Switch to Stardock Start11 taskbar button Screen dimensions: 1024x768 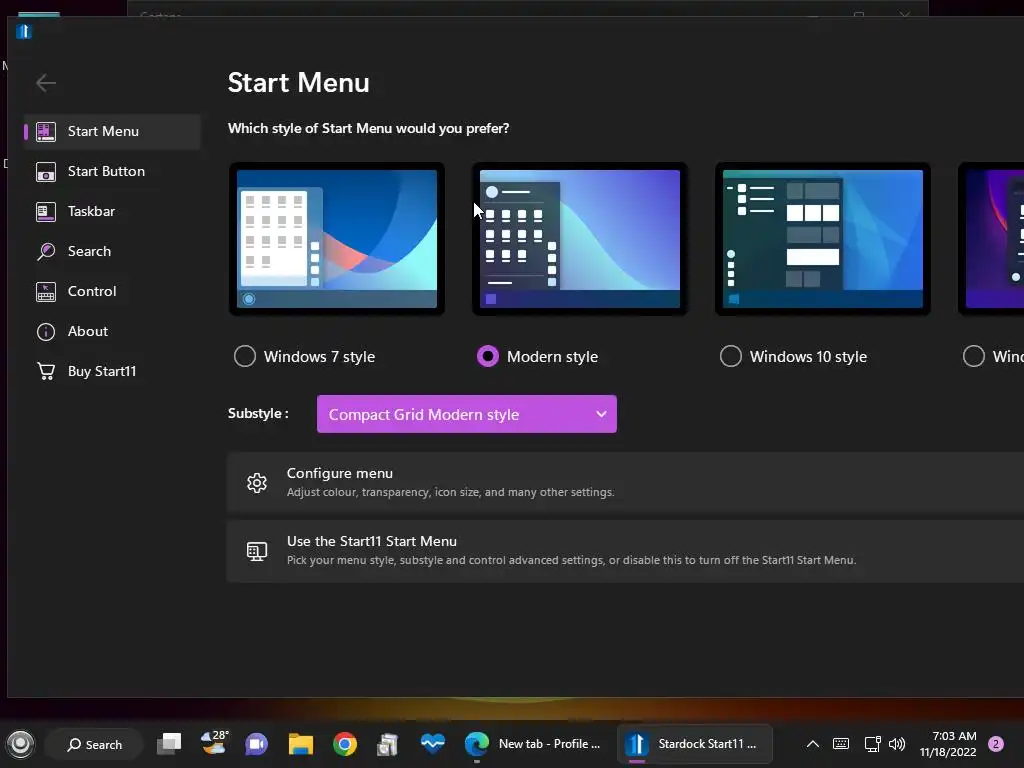695,744
